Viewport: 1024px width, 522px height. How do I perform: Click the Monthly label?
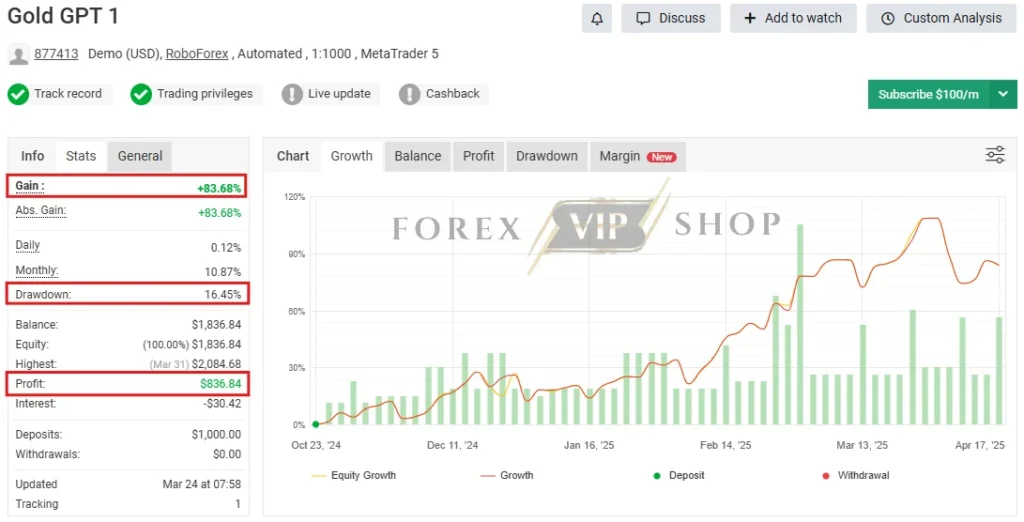click(x=37, y=270)
